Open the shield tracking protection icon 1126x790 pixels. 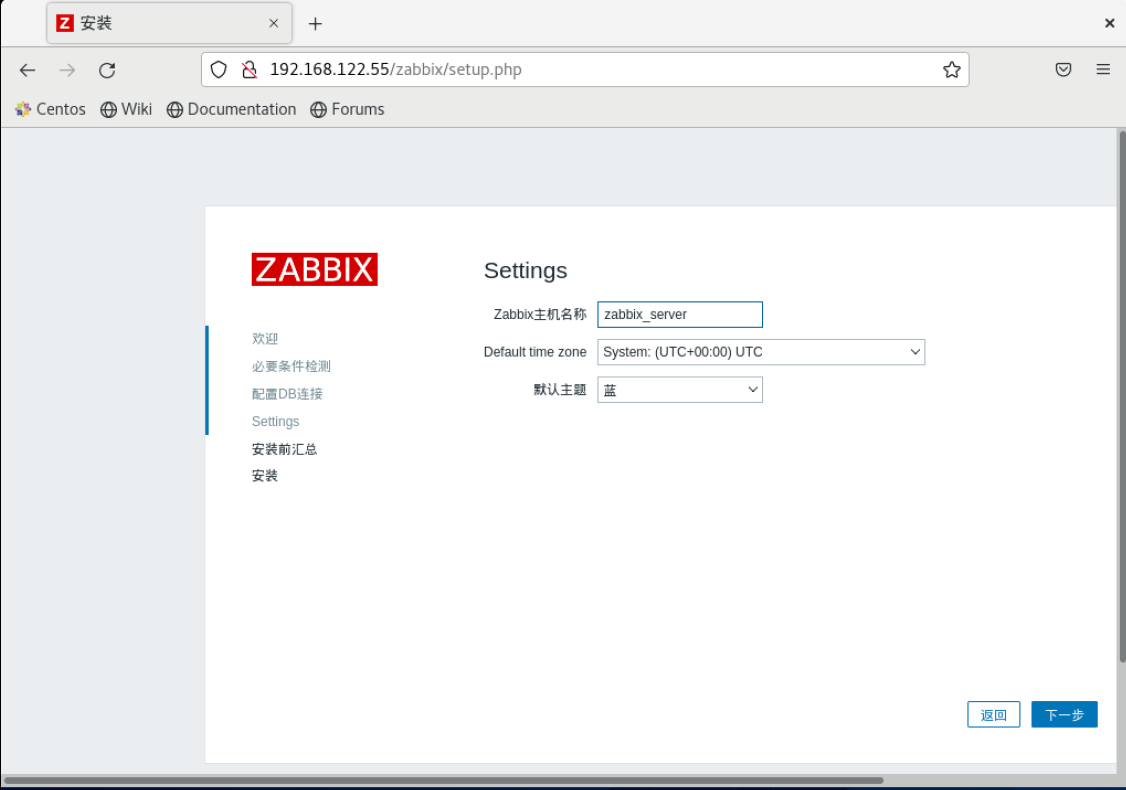(x=219, y=70)
